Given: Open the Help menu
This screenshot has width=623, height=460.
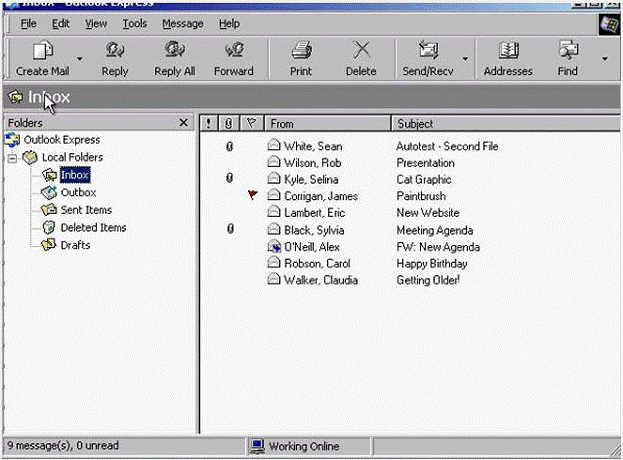Looking at the screenshot, I should (x=229, y=24).
